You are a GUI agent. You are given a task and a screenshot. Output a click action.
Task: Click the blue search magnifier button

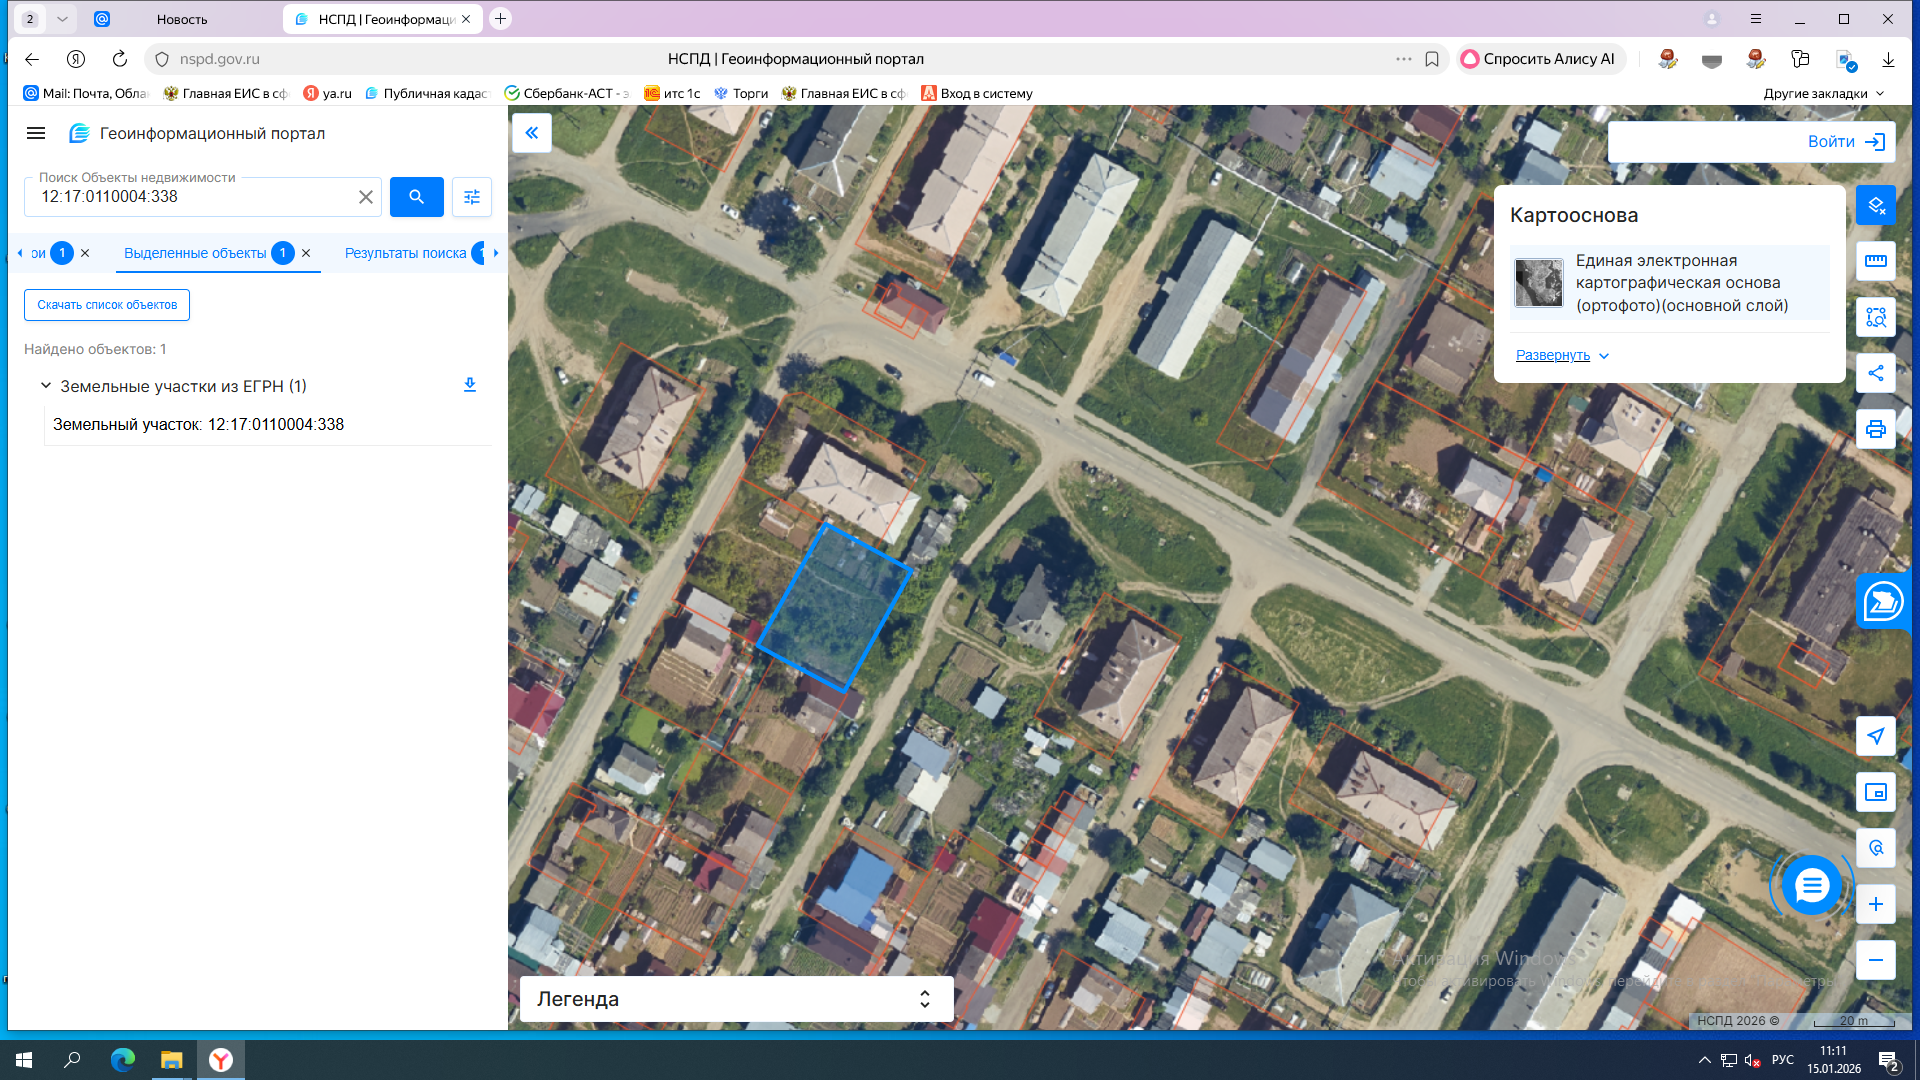(x=416, y=197)
